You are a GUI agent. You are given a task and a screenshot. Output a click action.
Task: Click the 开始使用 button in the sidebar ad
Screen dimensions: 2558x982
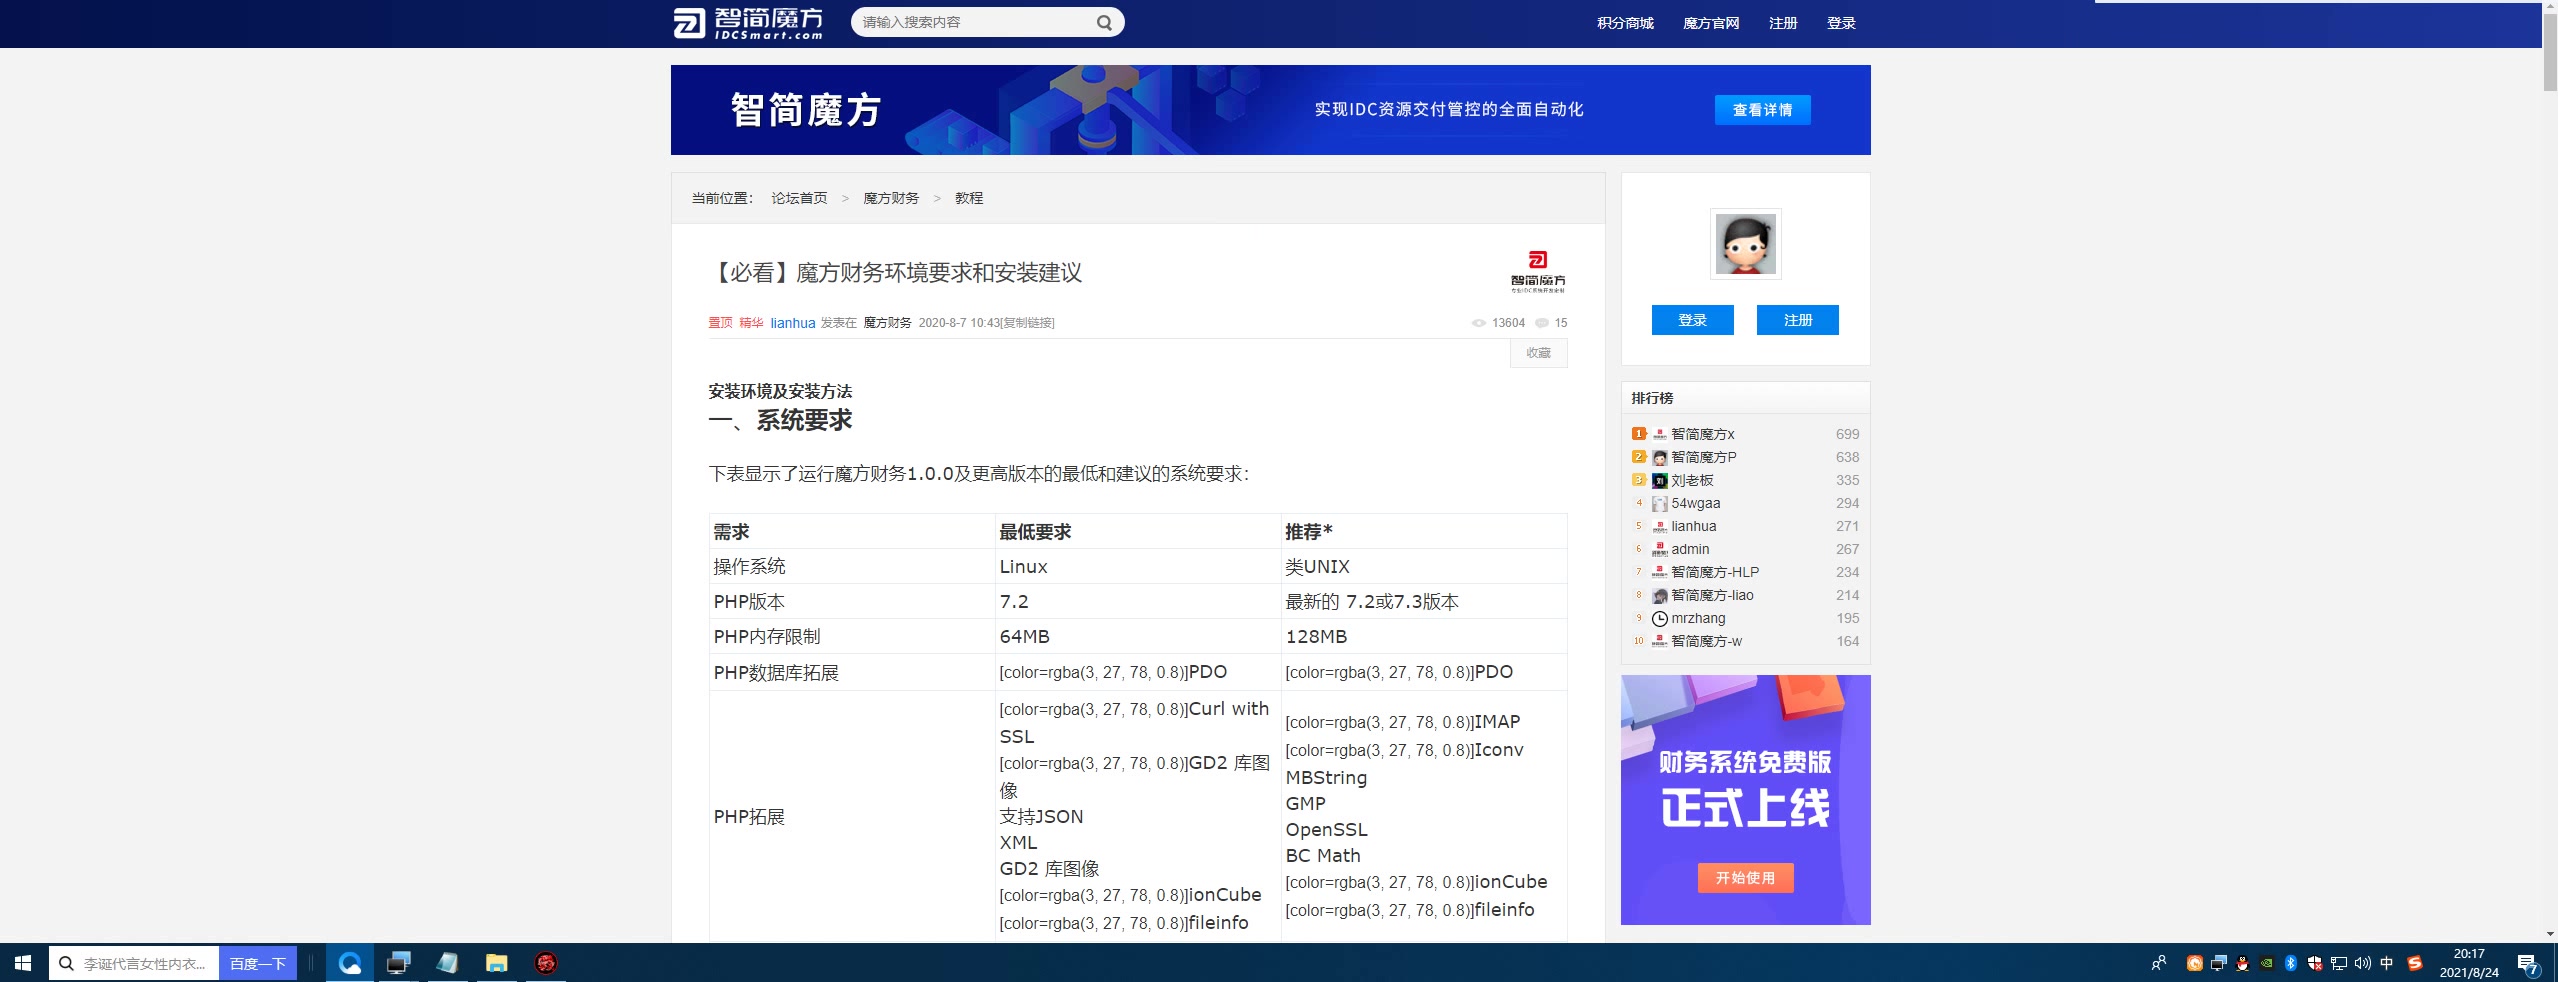click(x=1745, y=878)
